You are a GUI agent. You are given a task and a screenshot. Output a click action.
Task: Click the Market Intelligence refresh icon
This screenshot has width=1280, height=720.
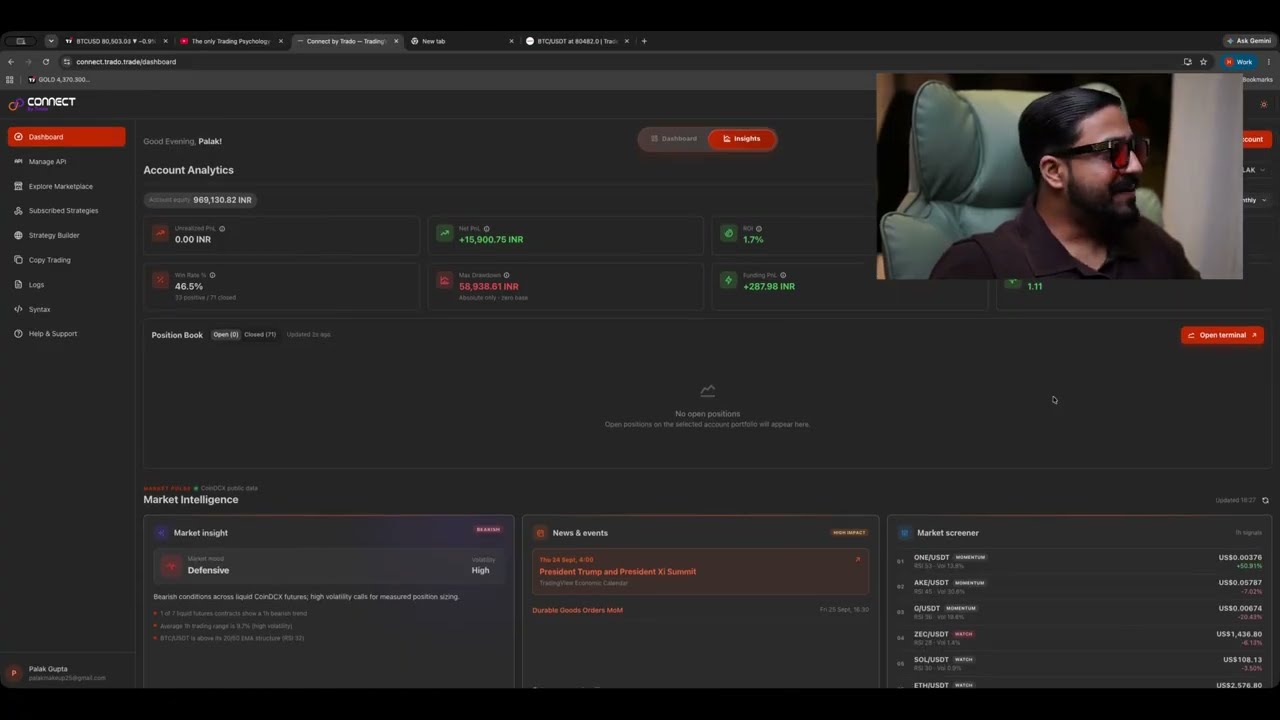click(1265, 500)
